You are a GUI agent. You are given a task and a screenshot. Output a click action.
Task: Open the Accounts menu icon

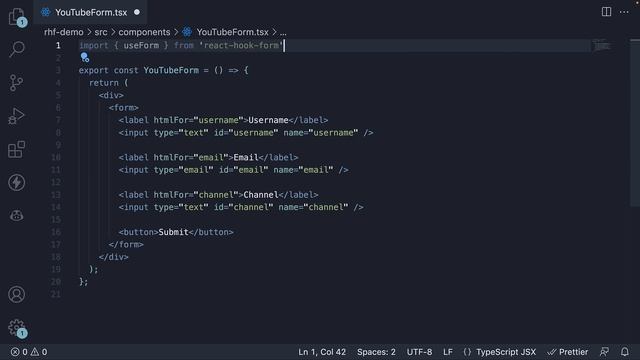[16, 294]
